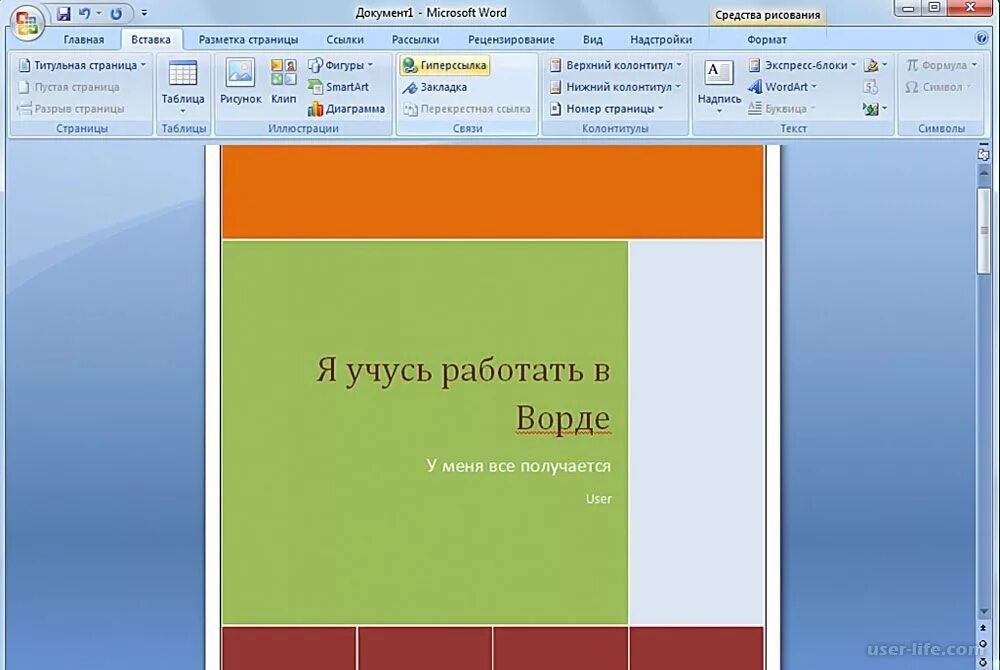Switch to the Формат drawing tools tab
Viewport: 1000px width, 670px height.
(767, 40)
